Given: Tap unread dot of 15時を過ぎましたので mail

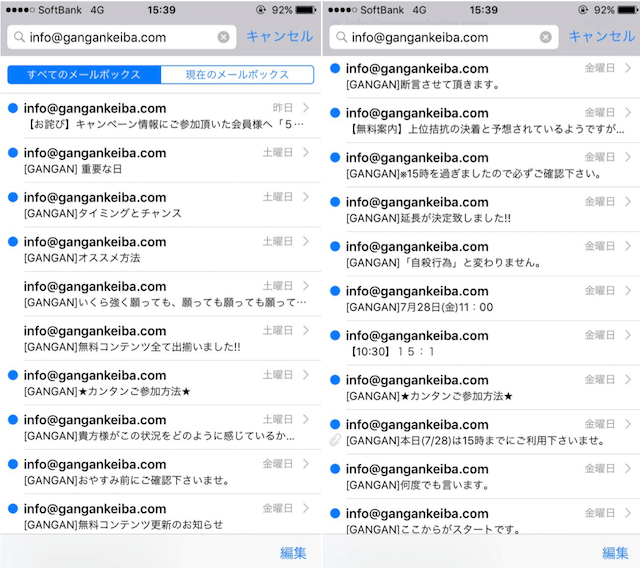Looking at the screenshot, I should point(335,157).
